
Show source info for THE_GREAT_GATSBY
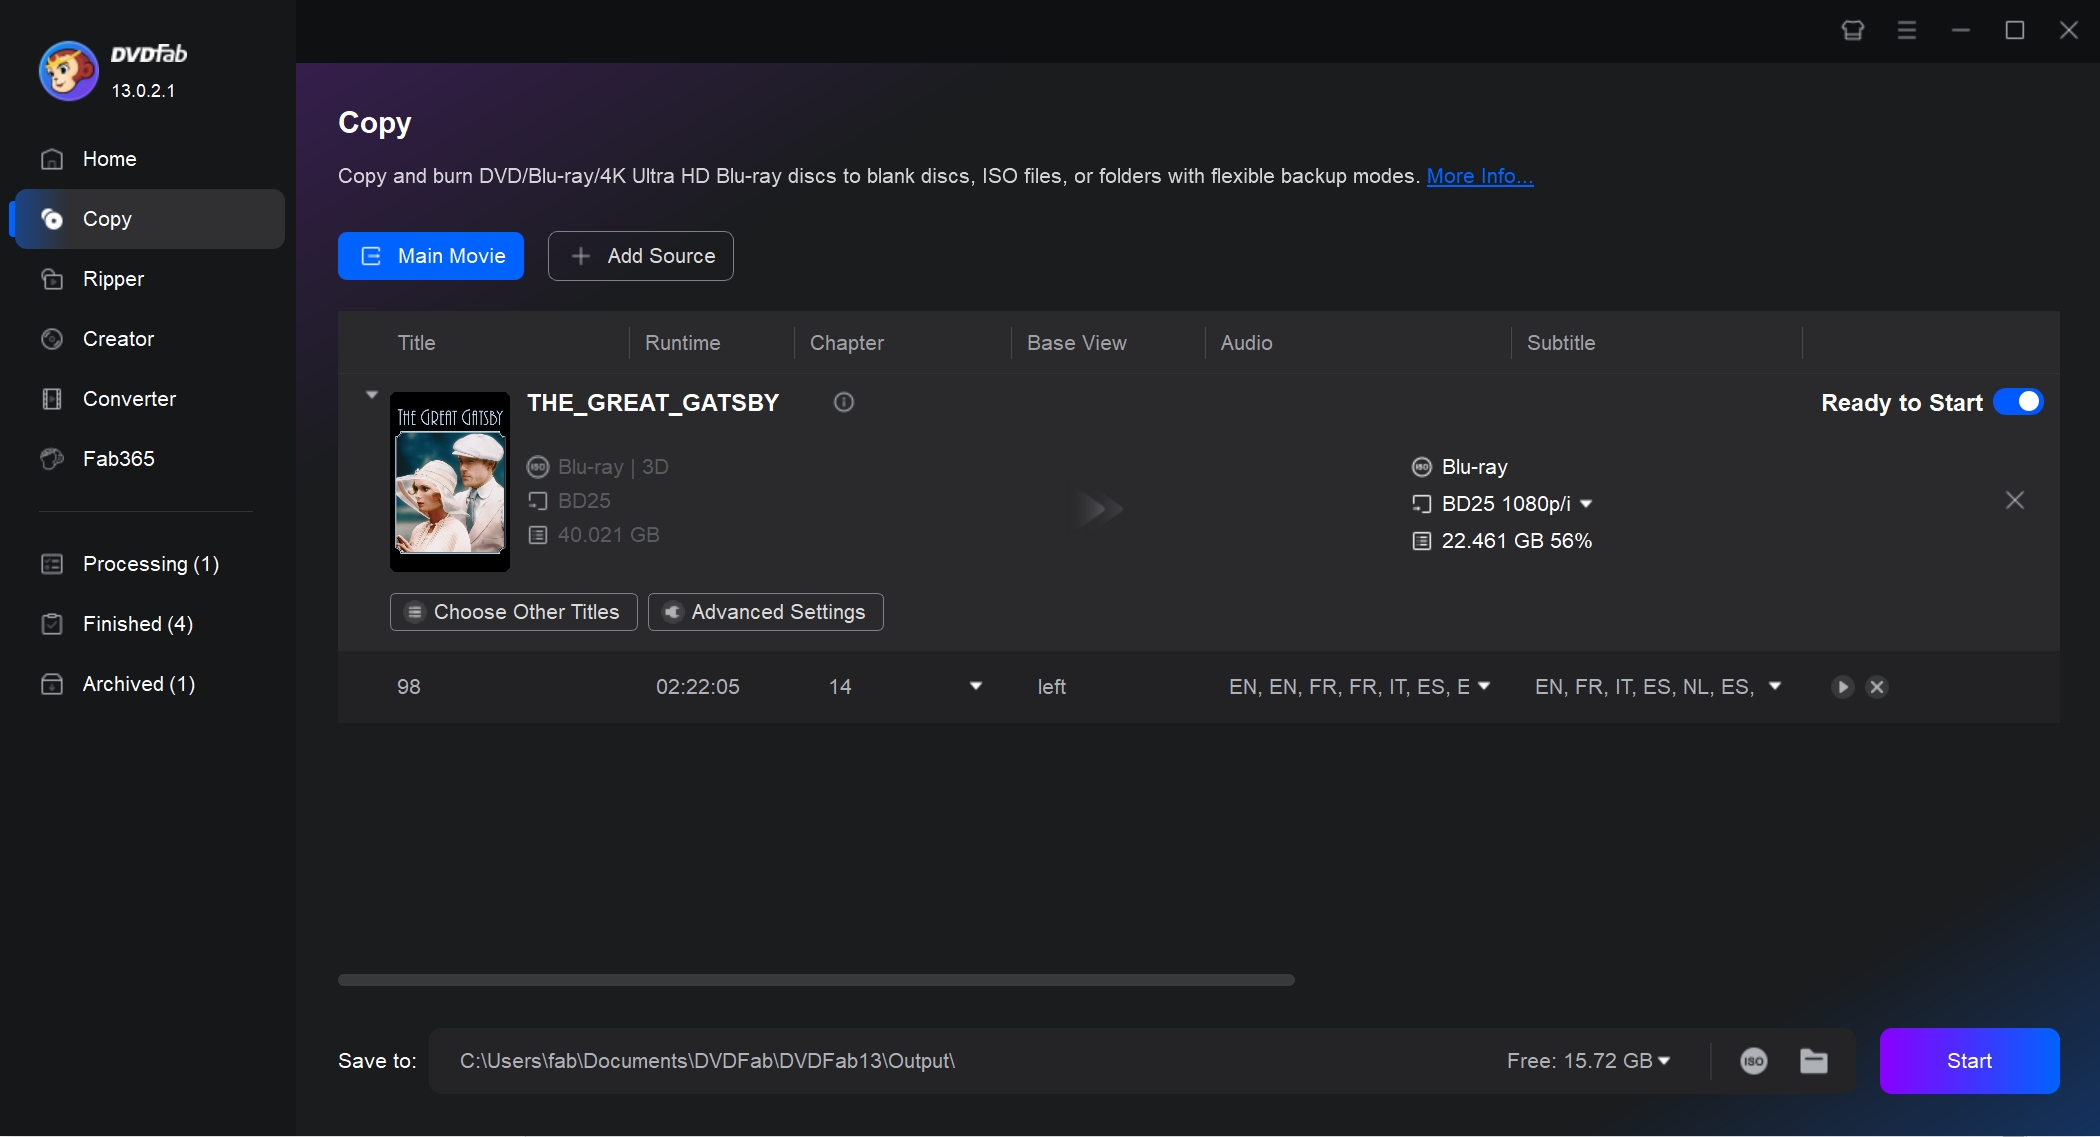pos(844,402)
